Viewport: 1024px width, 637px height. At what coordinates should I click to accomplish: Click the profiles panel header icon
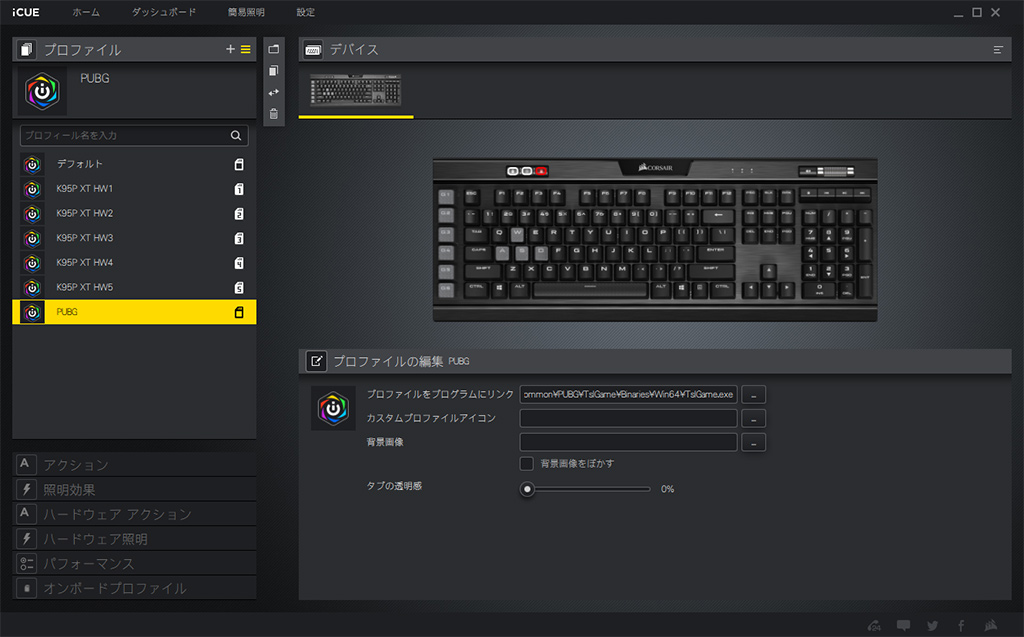pyautogui.click(x=27, y=50)
